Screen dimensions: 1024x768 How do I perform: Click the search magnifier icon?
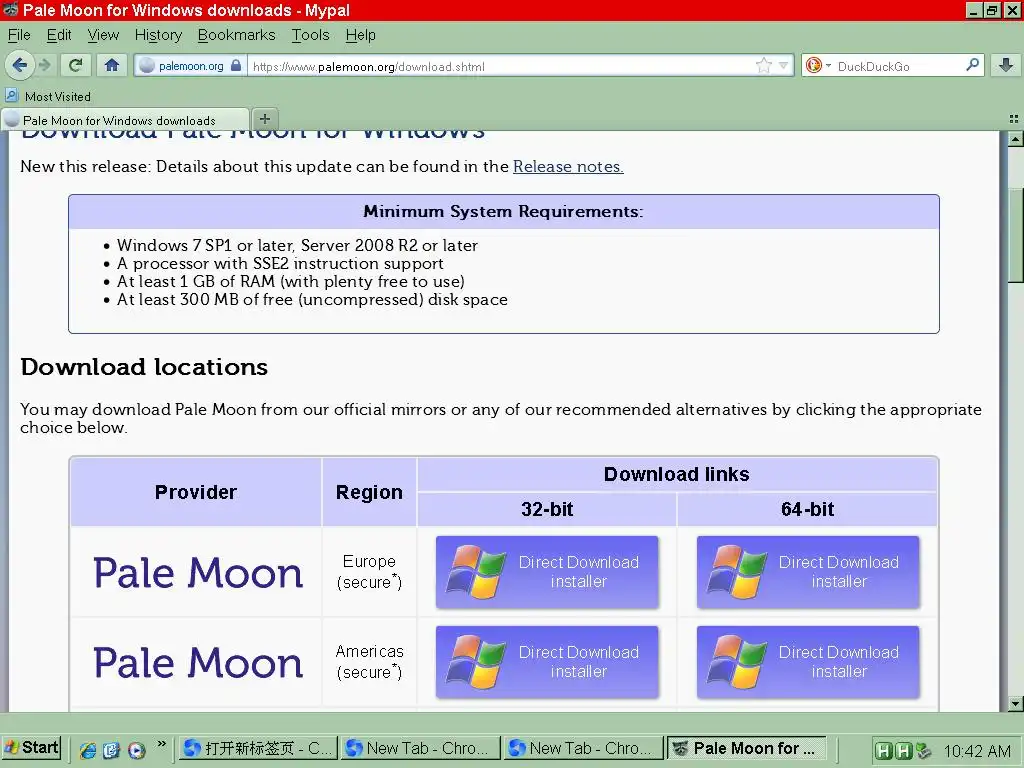click(972, 65)
